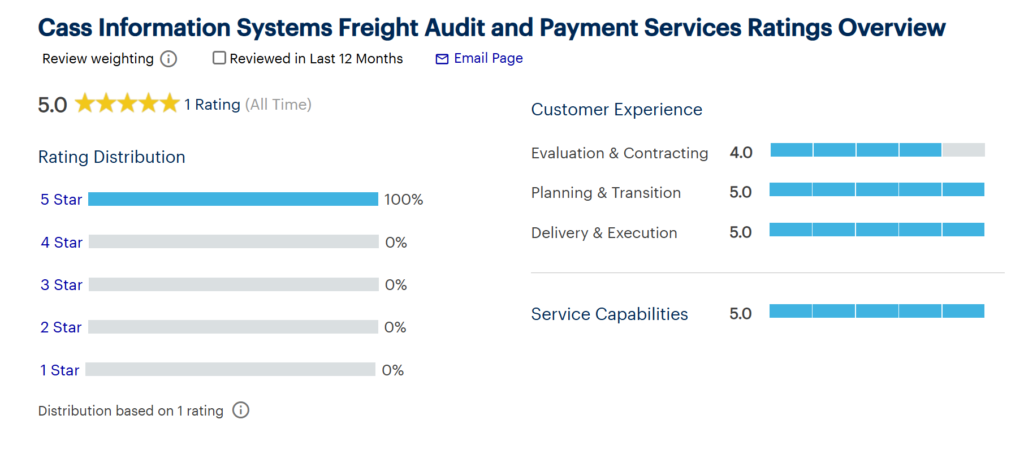
Task: Click the 1 Rating link
Action: 212,104
